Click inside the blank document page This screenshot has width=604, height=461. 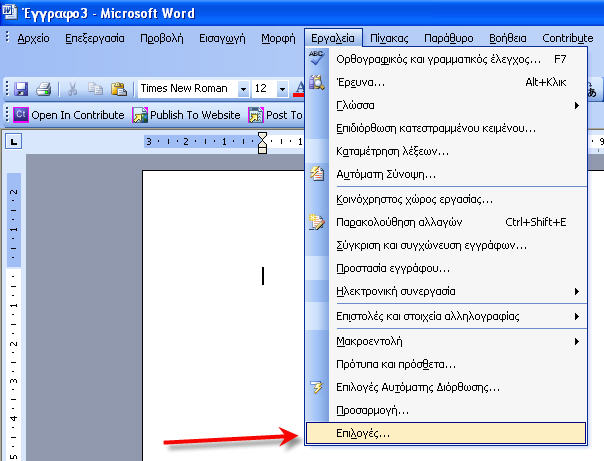click(223, 316)
